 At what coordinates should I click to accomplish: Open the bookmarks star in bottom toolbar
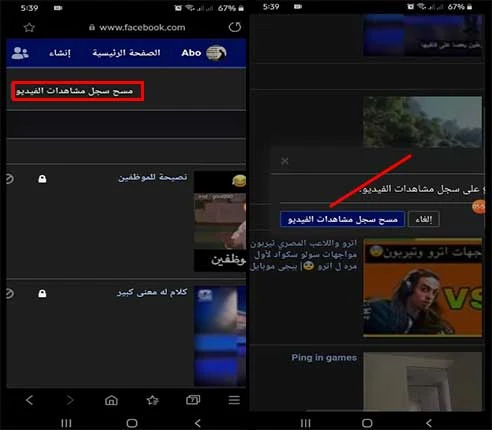coord(152,400)
